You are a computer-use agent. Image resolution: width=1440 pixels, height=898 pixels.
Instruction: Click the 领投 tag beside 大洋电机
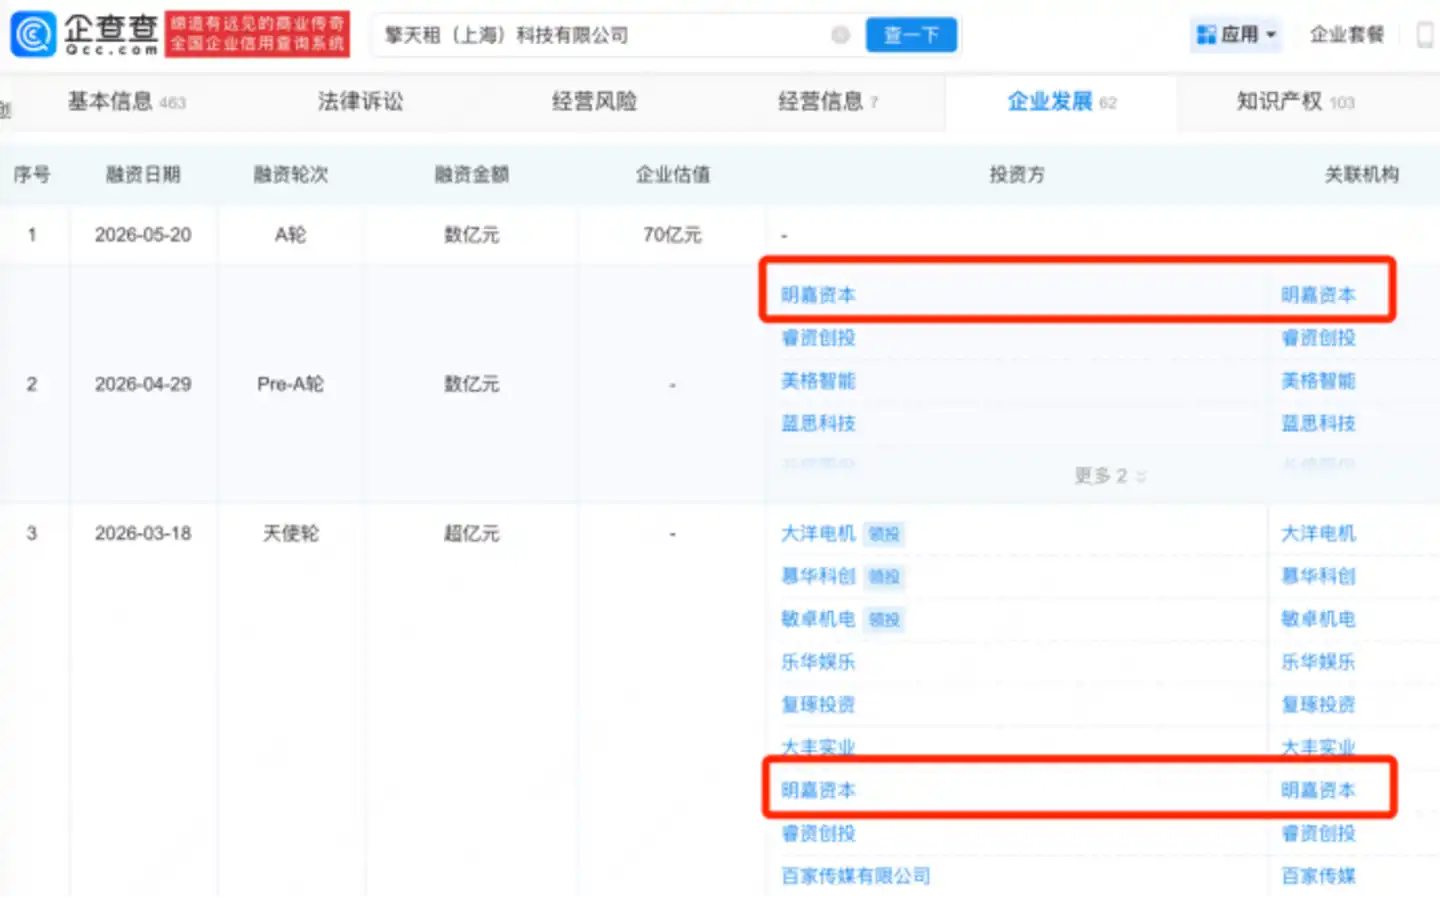pos(884,534)
